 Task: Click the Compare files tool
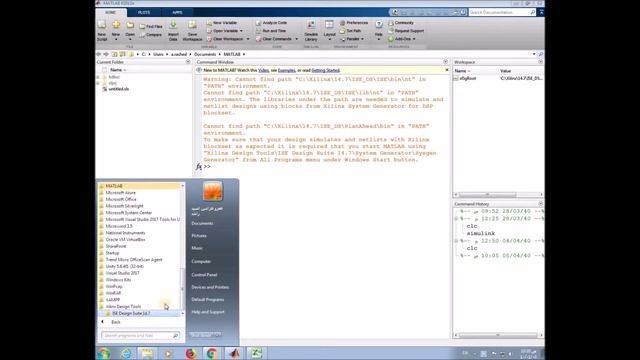click(x=151, y=35)
